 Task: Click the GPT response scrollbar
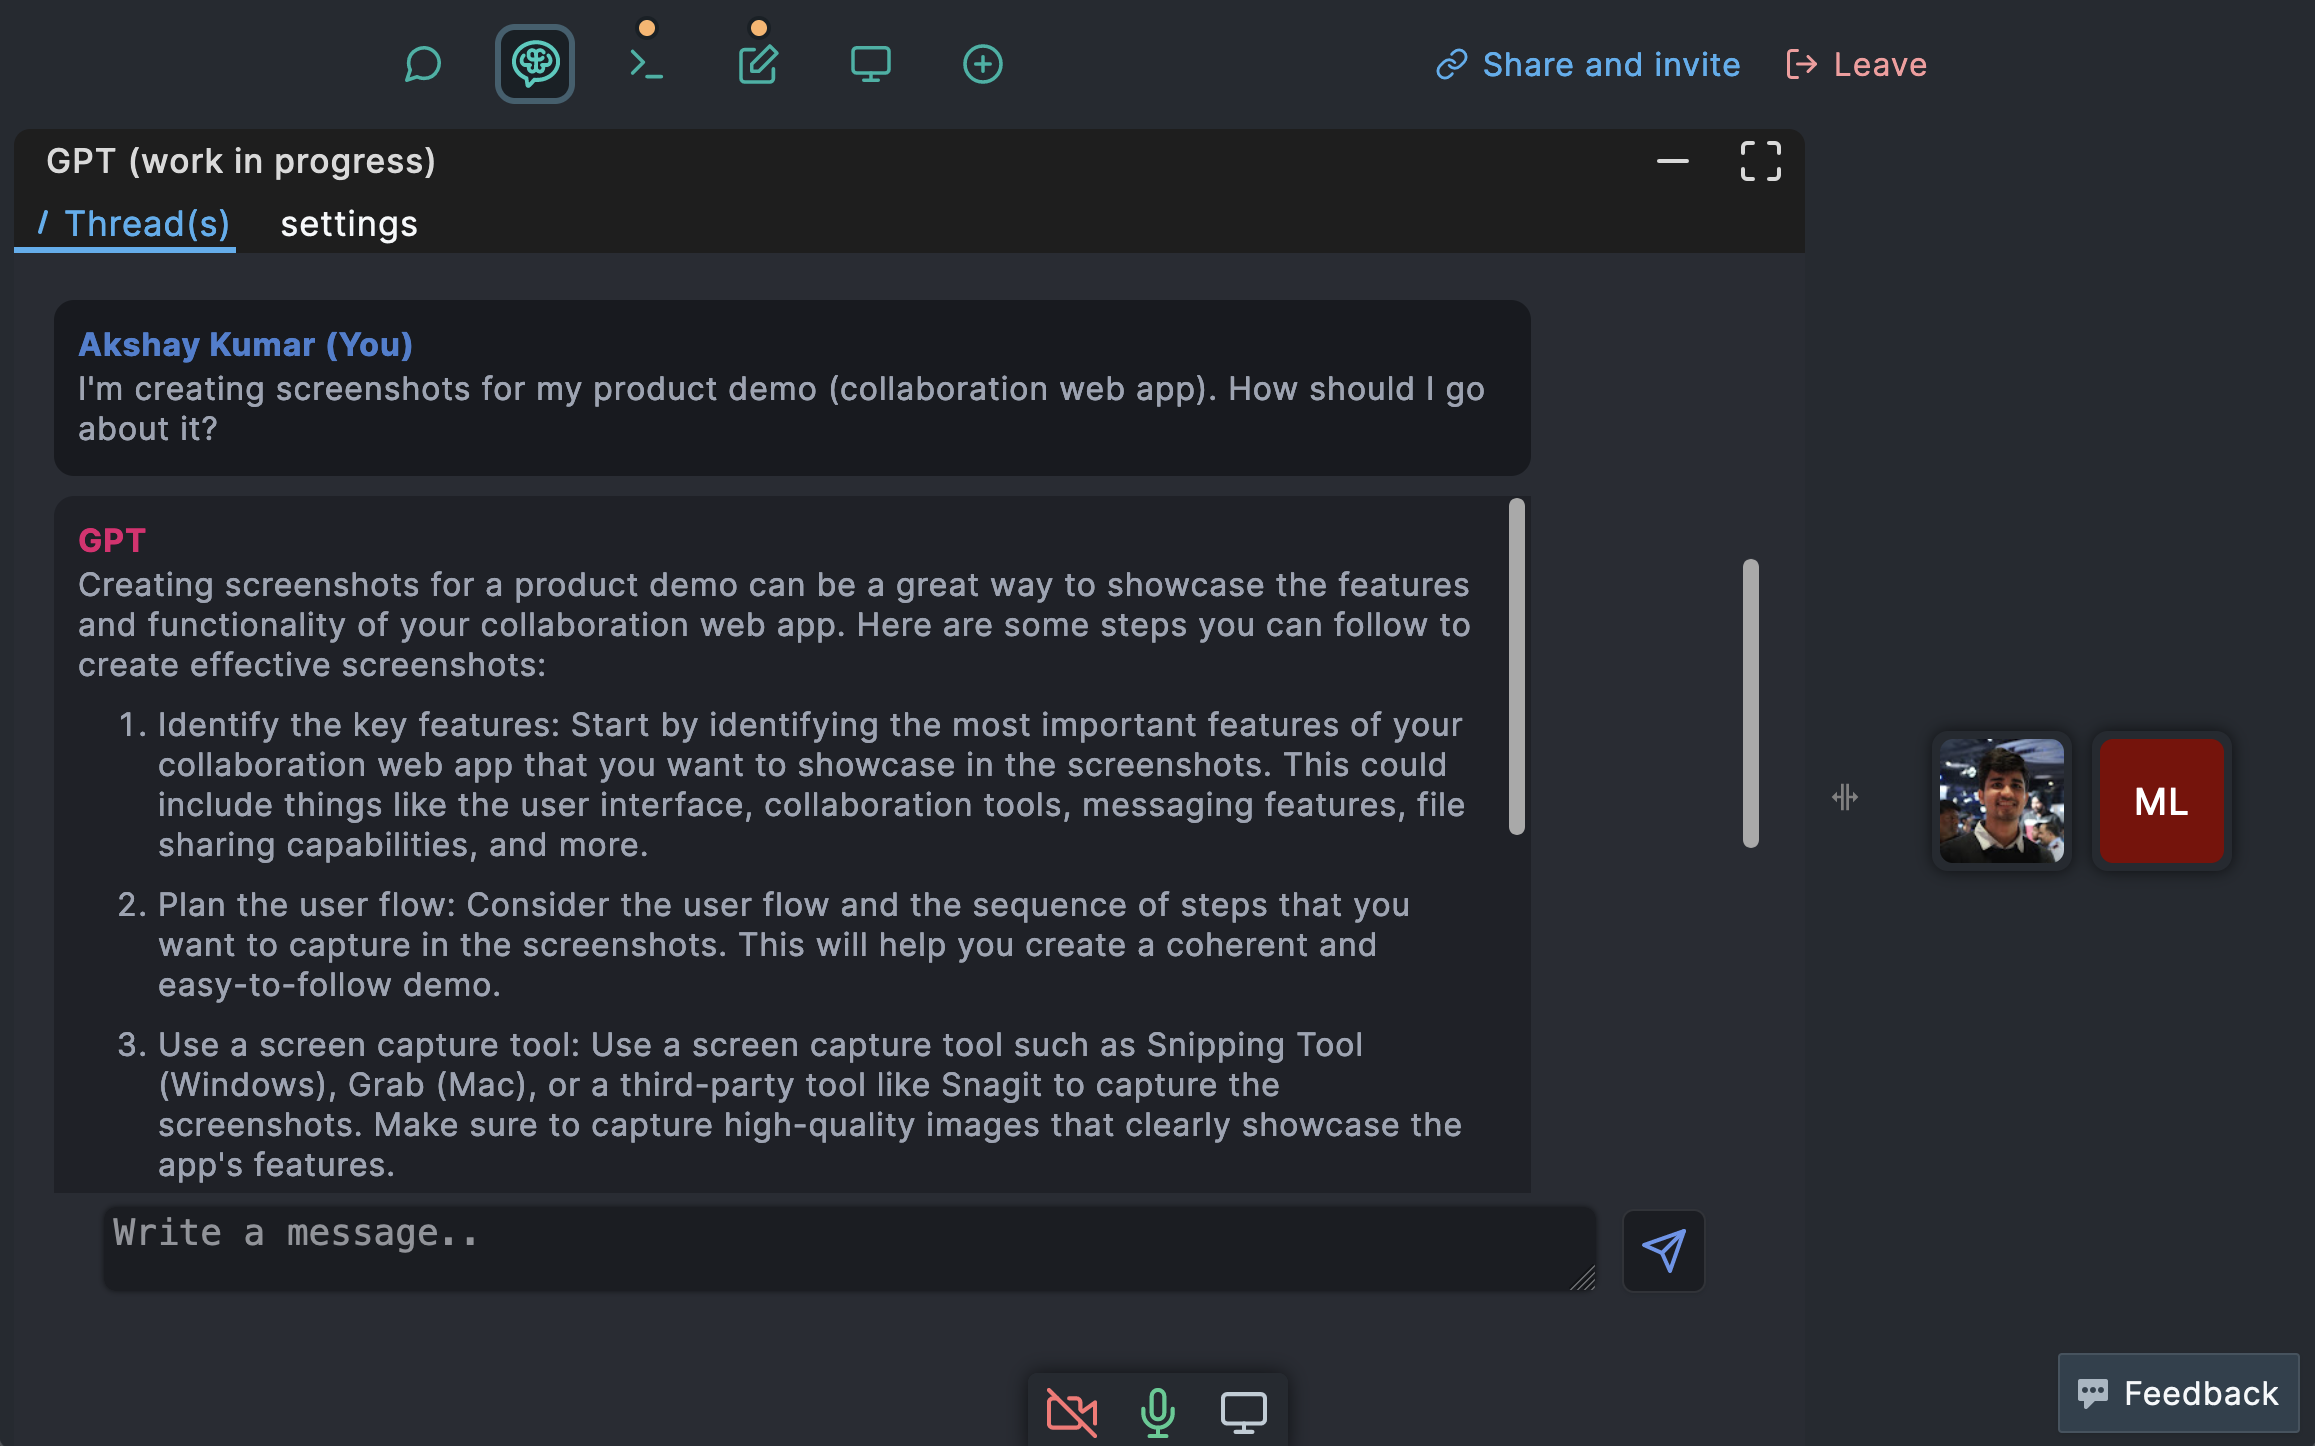(x=1517, y=667)
